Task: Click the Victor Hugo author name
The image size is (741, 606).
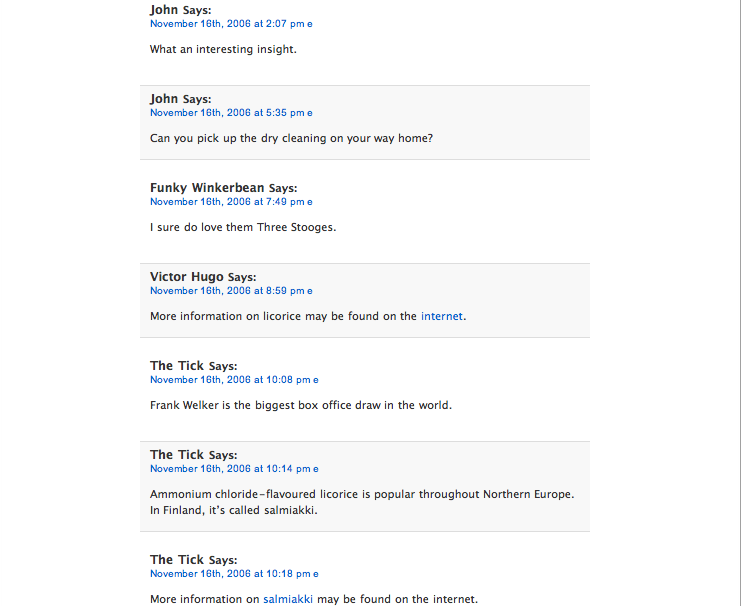Action: pos(187,277)
